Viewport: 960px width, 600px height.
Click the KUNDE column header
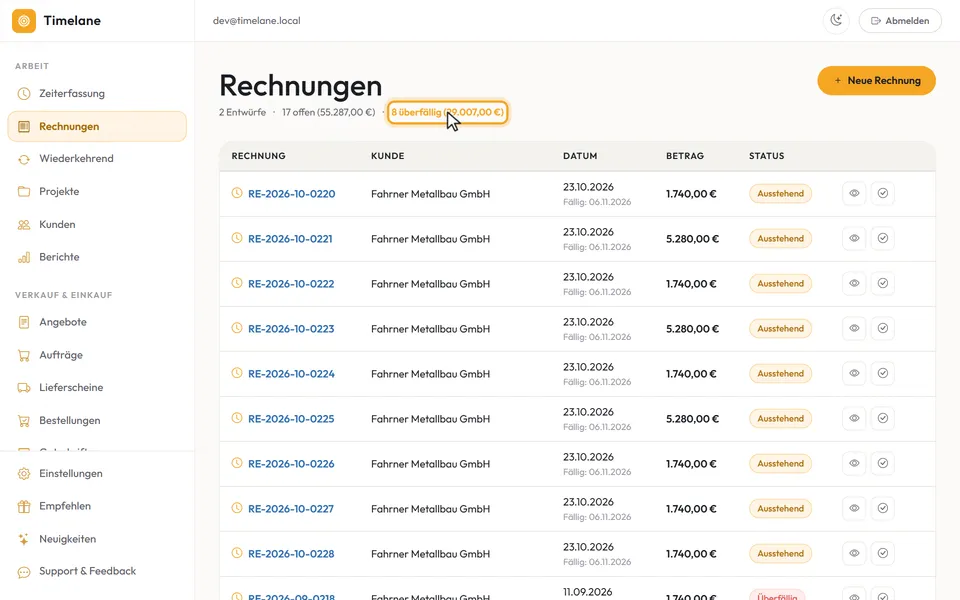pos(388,156)
